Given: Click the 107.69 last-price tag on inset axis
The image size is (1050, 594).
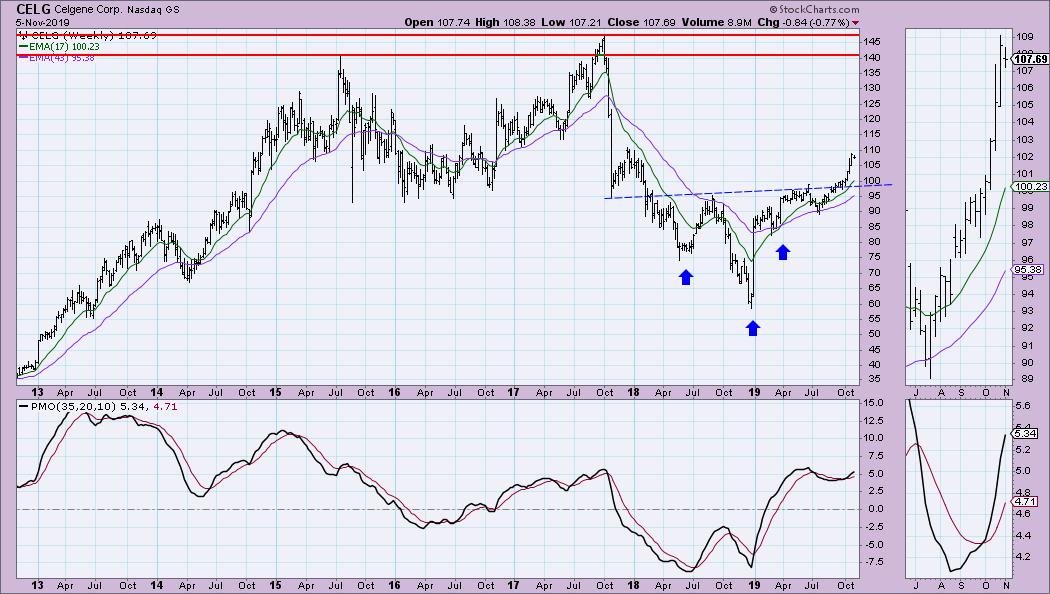Looking at the screenshot, I should 1031,60.
